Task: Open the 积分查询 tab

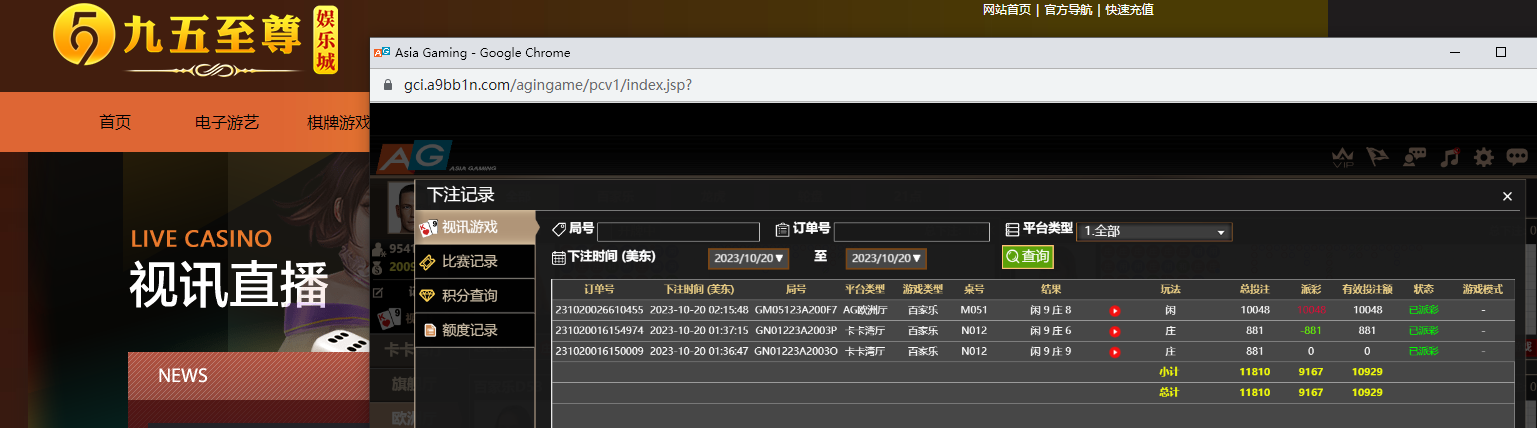Action: [x=475, y=295]
